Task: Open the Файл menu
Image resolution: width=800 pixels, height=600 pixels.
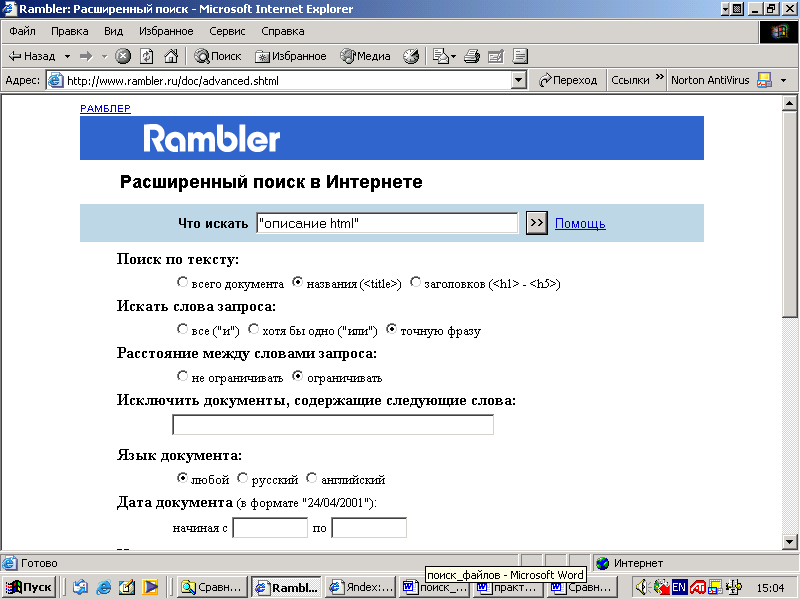Action: (22, 31)
